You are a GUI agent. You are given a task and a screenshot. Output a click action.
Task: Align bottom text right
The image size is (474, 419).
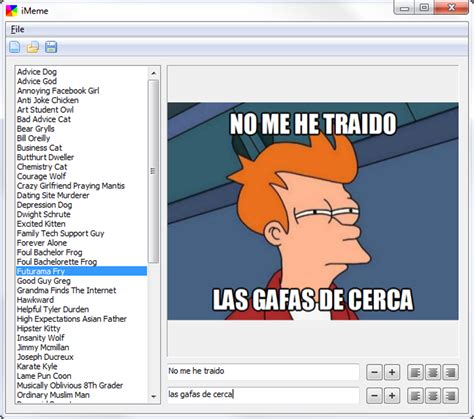click(450, 396)
